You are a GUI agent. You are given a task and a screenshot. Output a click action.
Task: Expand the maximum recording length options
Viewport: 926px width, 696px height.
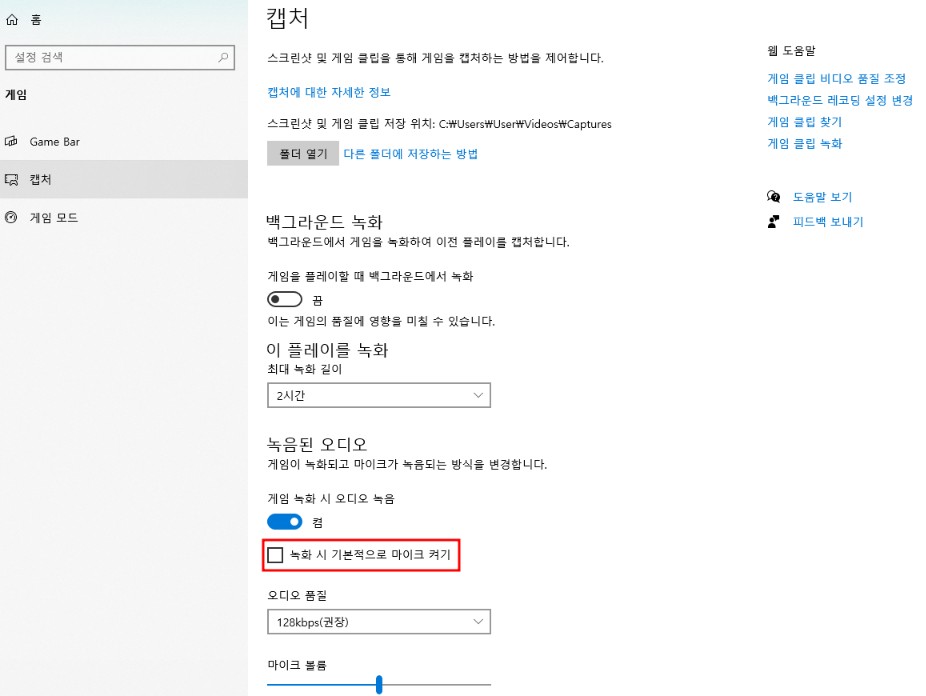pos(478,395)
